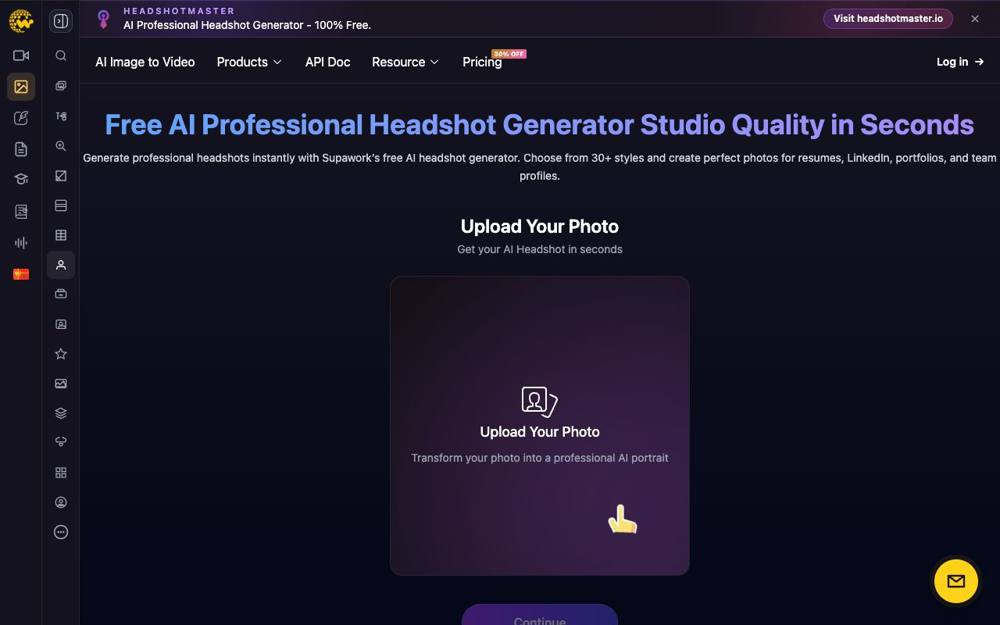The image size is (1000, 625).
Task: Open the briefcase card icon
Action: coord(61,294)
